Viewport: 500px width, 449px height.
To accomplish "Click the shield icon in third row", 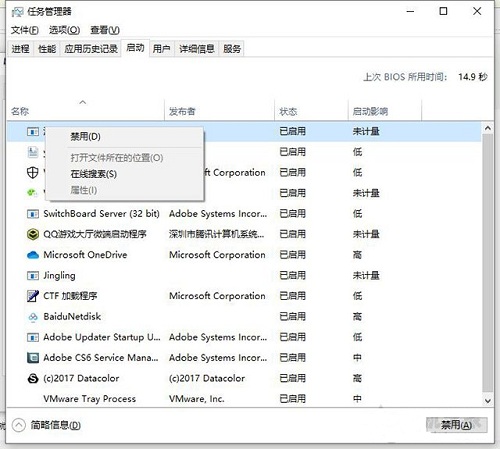I will (32, 172).
